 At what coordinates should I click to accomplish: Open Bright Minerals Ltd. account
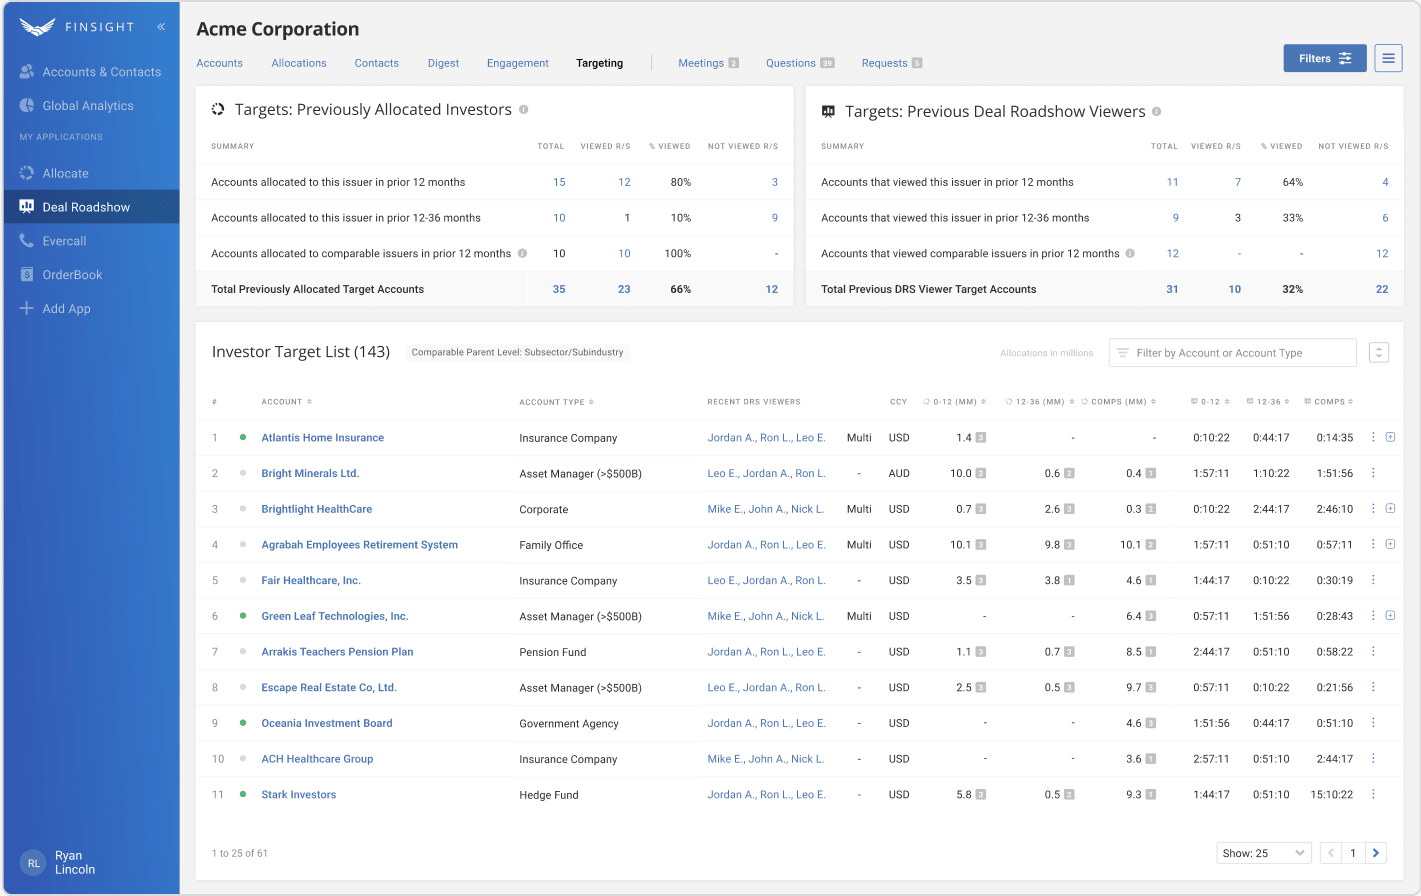point(310,474)
